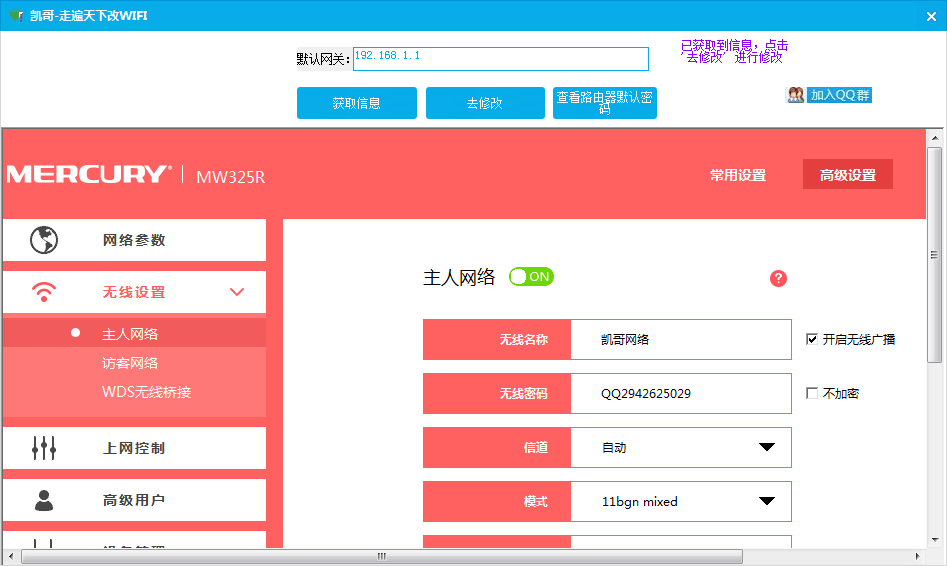Open the 上网控制 menu
The width and height of the screenshot is (947, 566).
pyautogui.click(x=134, y=448)
